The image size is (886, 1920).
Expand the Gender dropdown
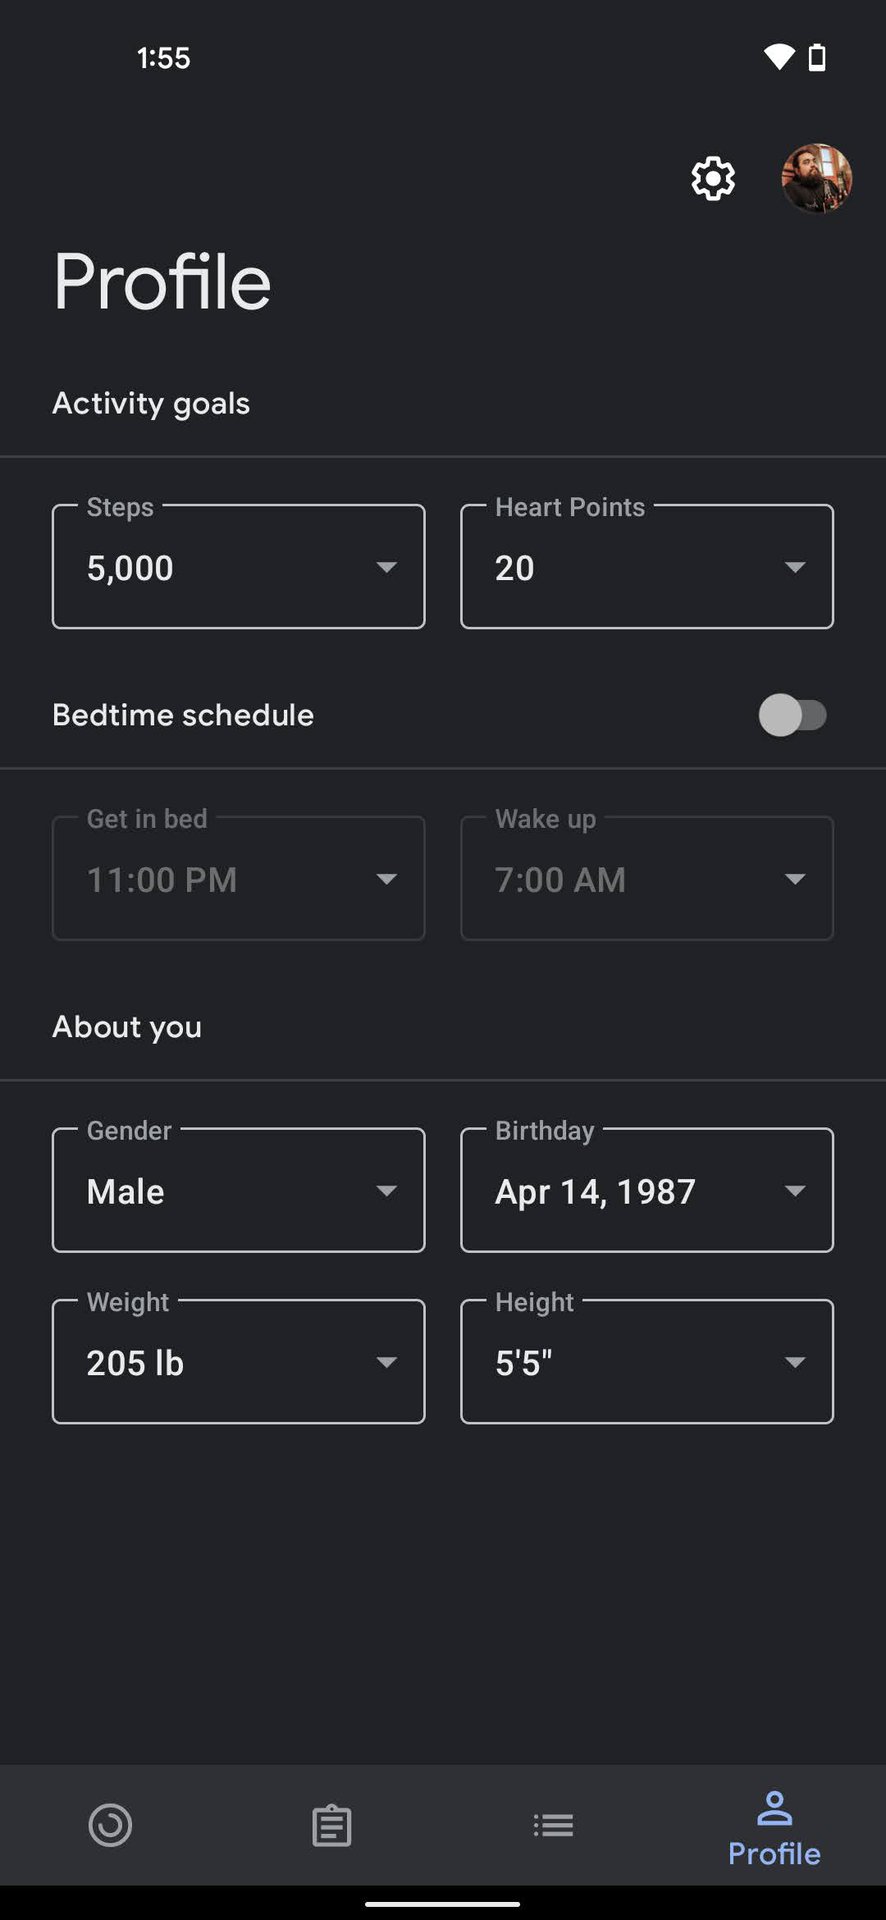tap(238, 1190)
